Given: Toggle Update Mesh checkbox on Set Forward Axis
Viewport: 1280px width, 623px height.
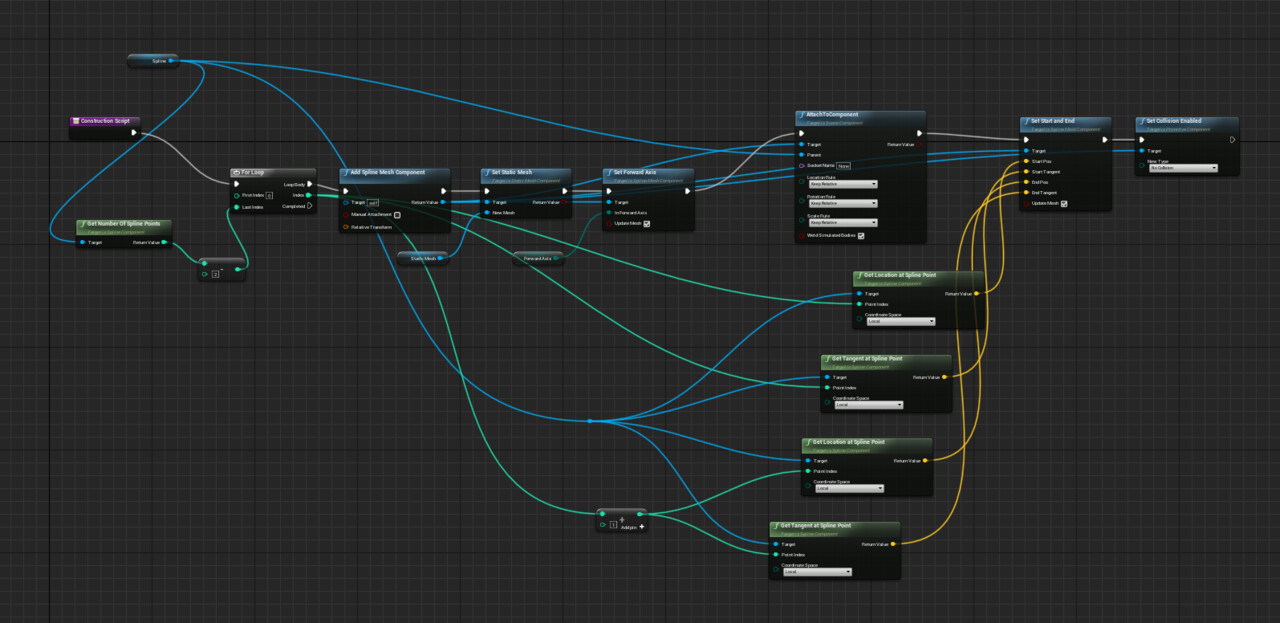Looking at the screenshot, I should tap(647, 224).
